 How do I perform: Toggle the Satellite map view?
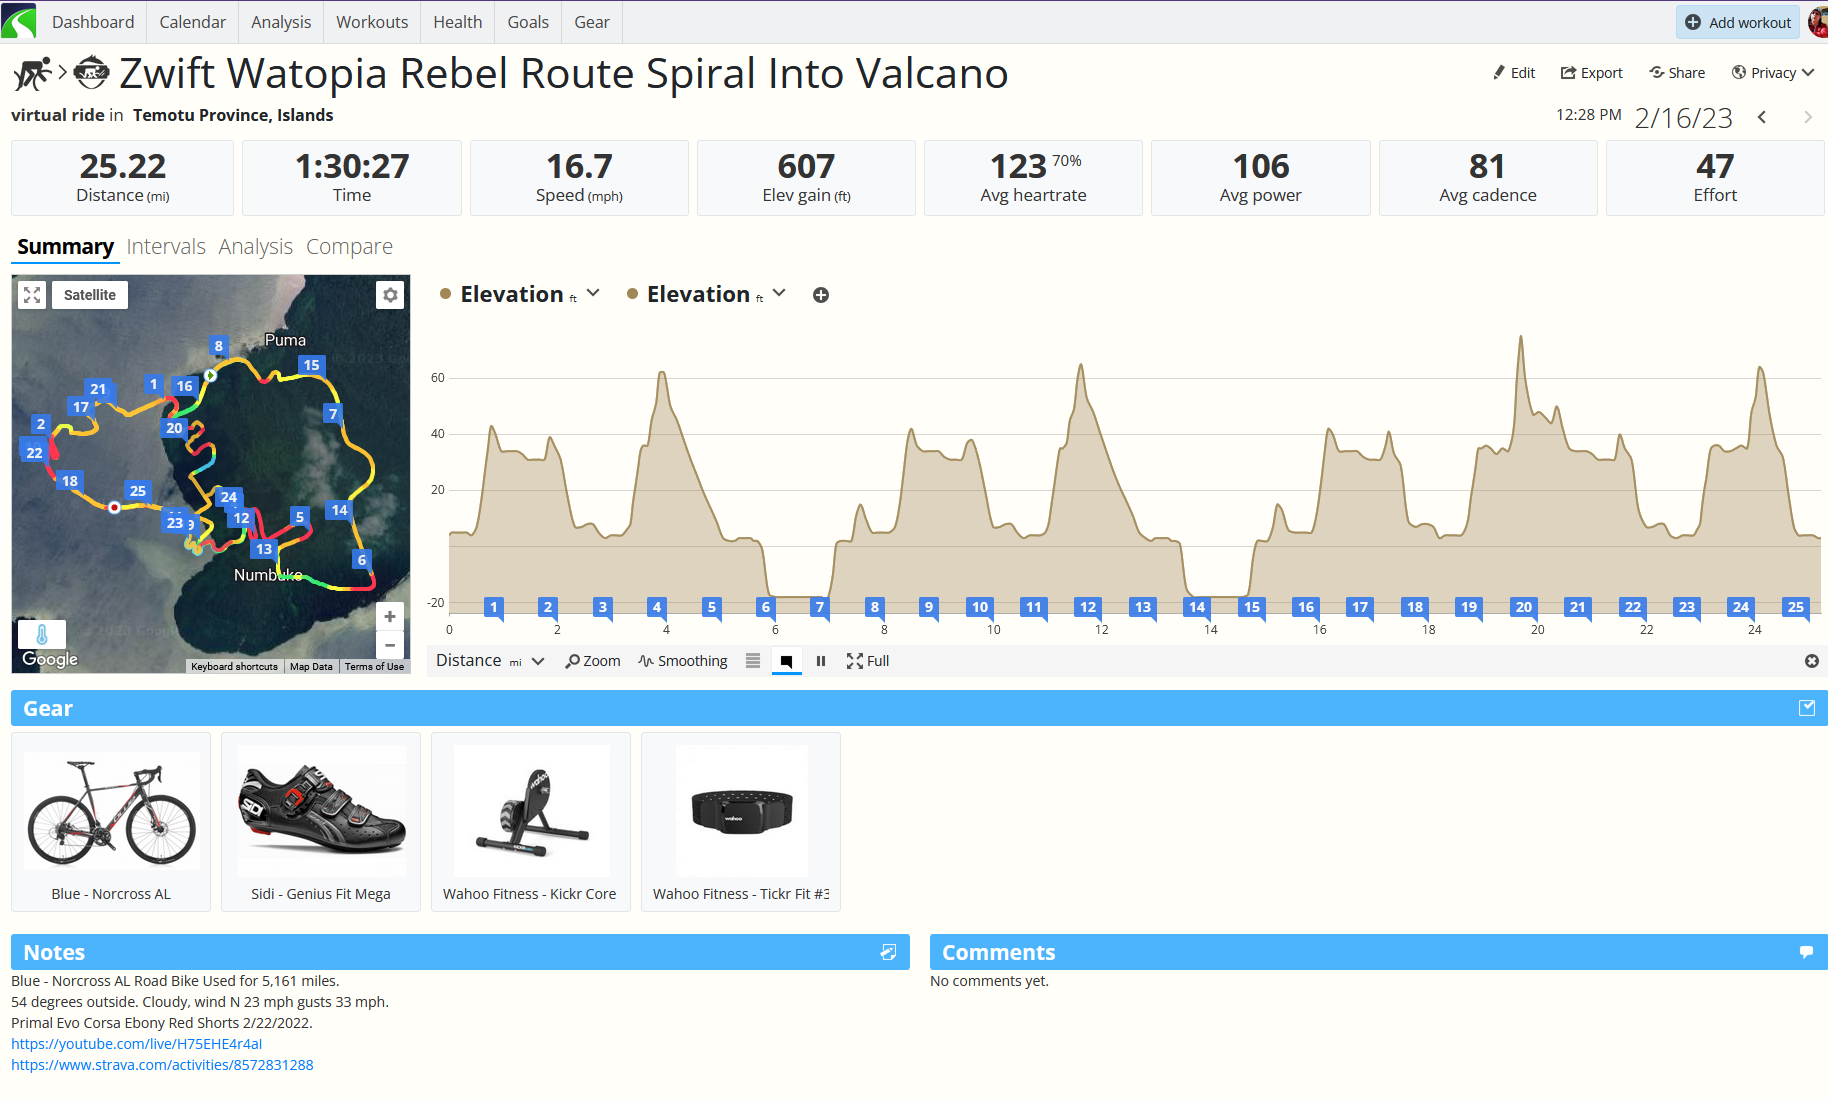pos(90,295)
